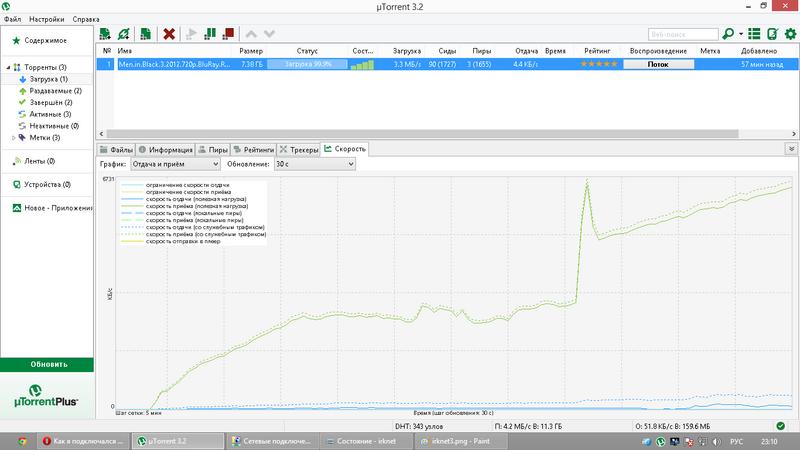Open preferences gear icon
Image resolution: width=800 pixels, height=450 pixels.
(790, 34)
